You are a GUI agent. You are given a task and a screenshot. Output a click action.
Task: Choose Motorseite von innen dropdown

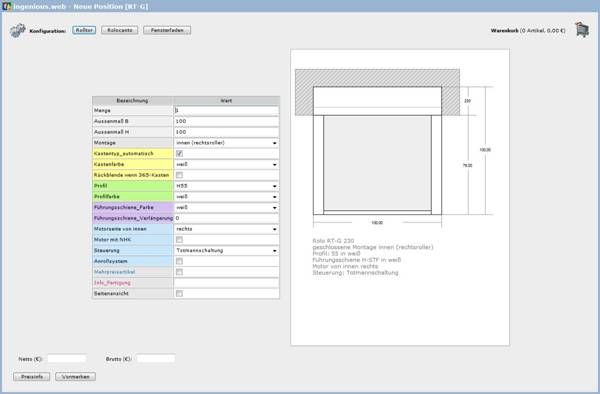(227, 229)
